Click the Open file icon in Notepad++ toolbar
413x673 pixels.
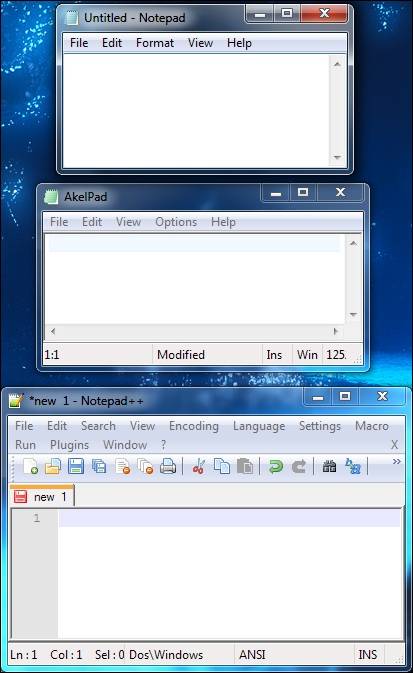(x=53, y=466)
